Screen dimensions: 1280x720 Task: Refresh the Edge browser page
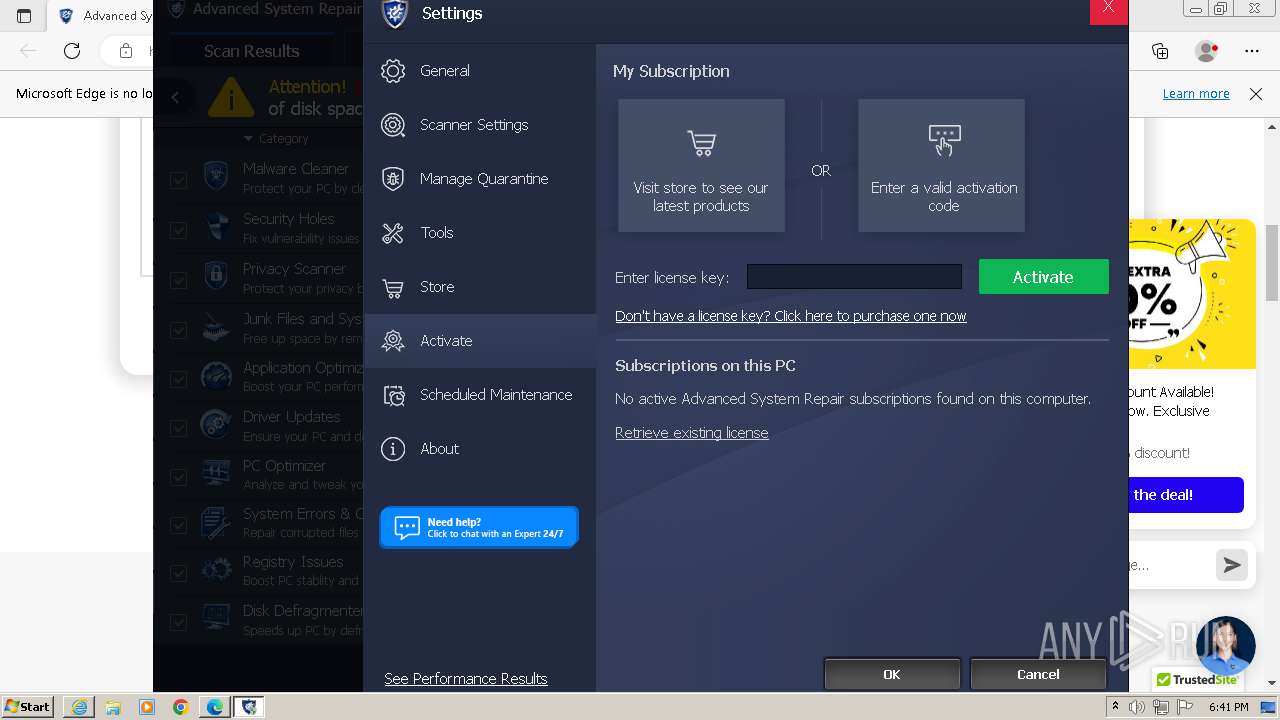coord(72,51)
